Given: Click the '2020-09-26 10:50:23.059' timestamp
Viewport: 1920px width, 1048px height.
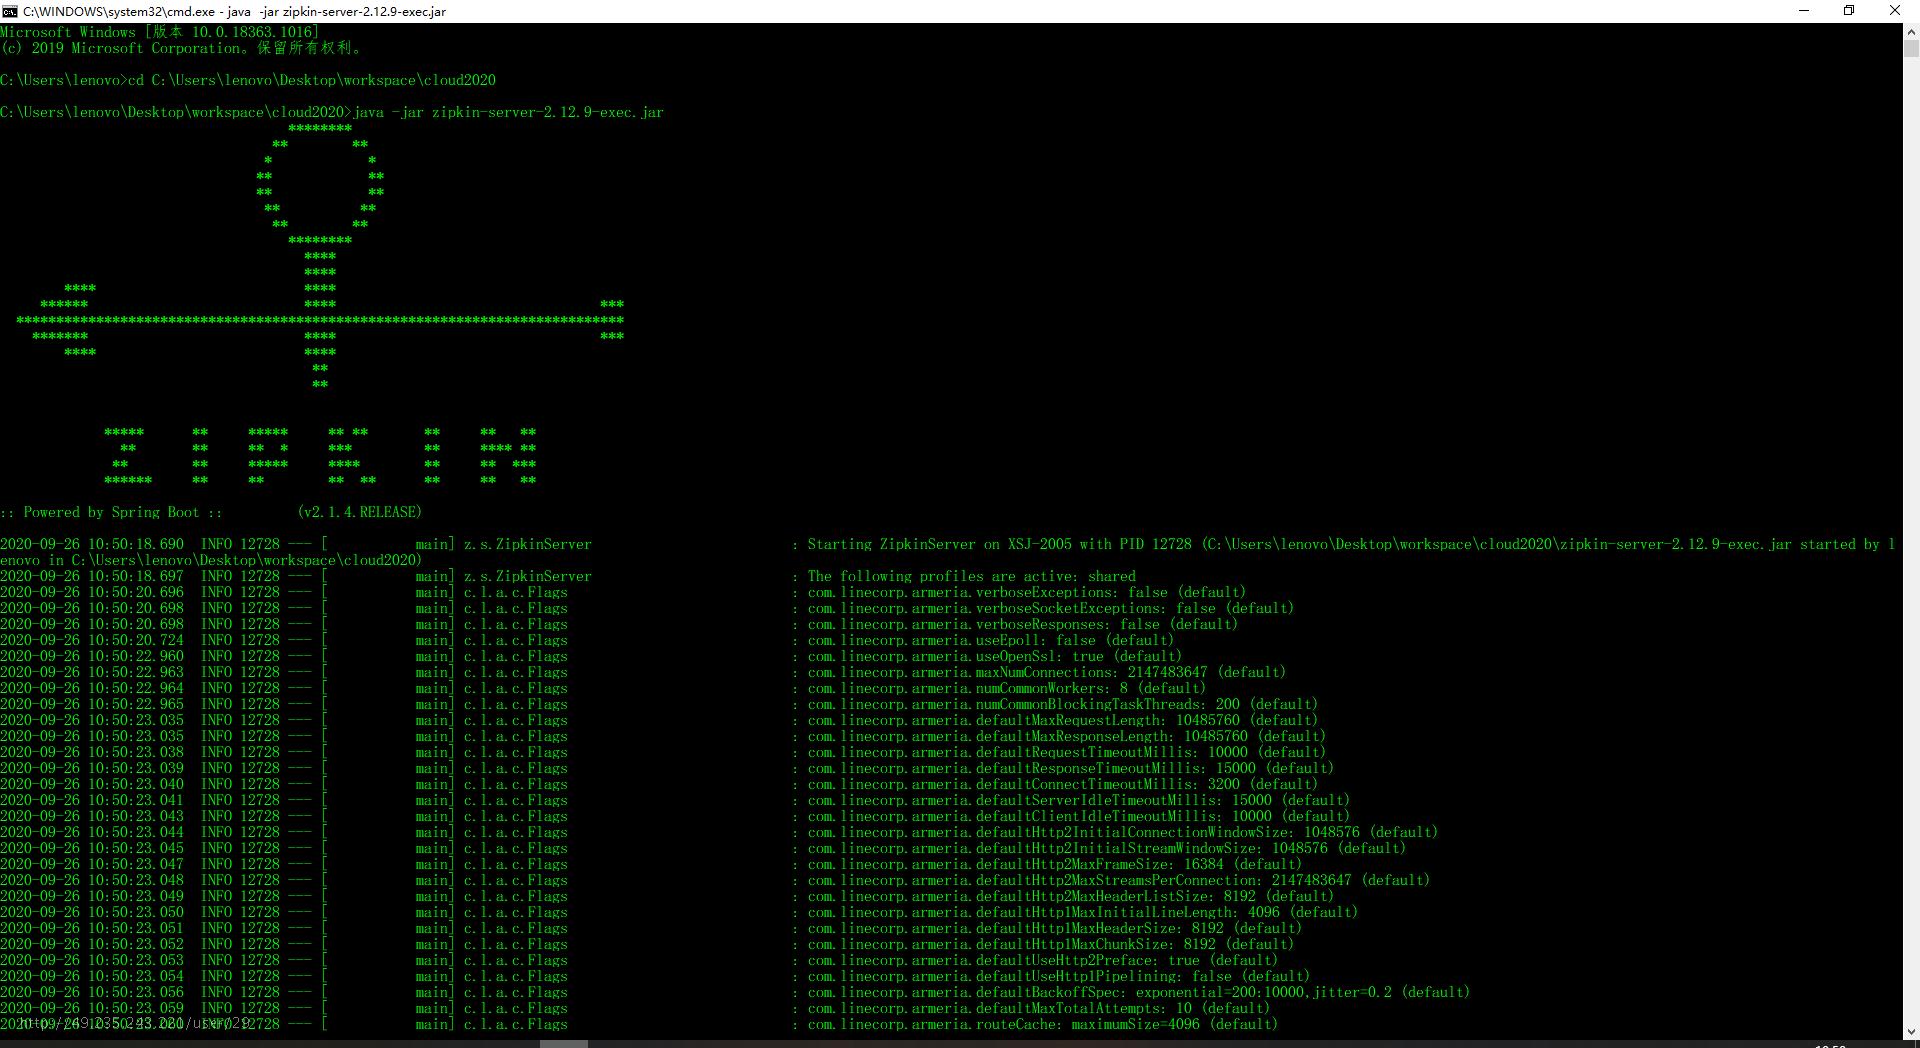Looking at the screenshot, I should (x=92, y=1008).
